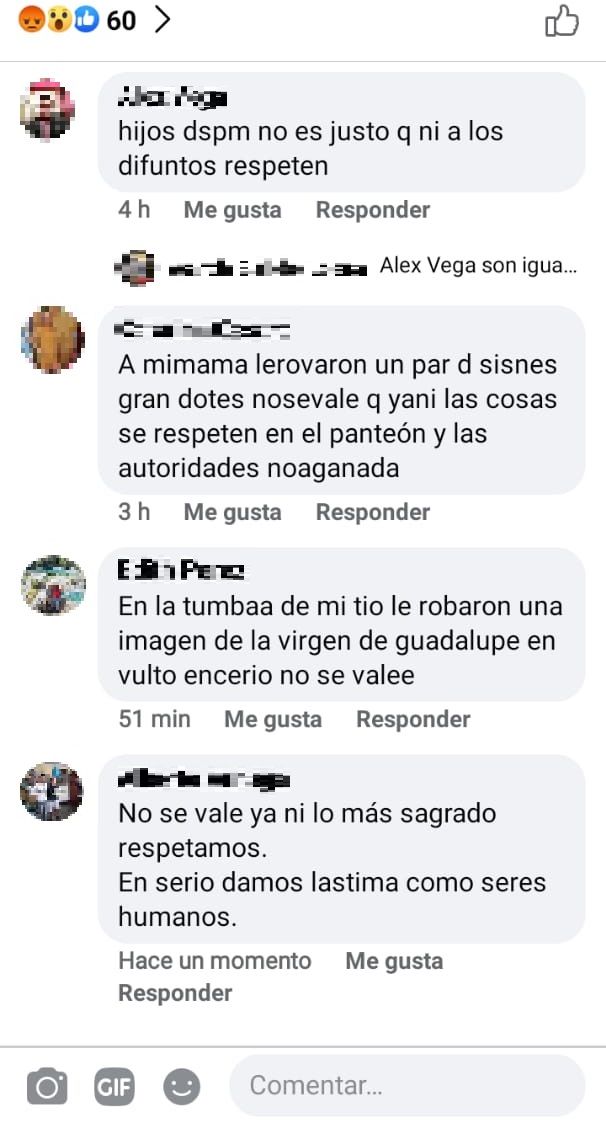Tap the first commenter's profile picture
The image size is (606, 1121).
tap(47, 109)
